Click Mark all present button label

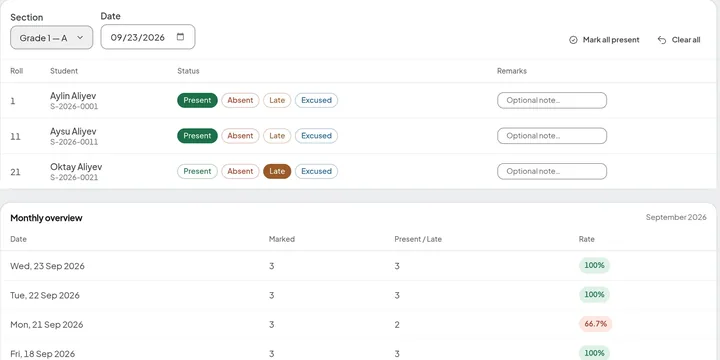coord(611,40)
